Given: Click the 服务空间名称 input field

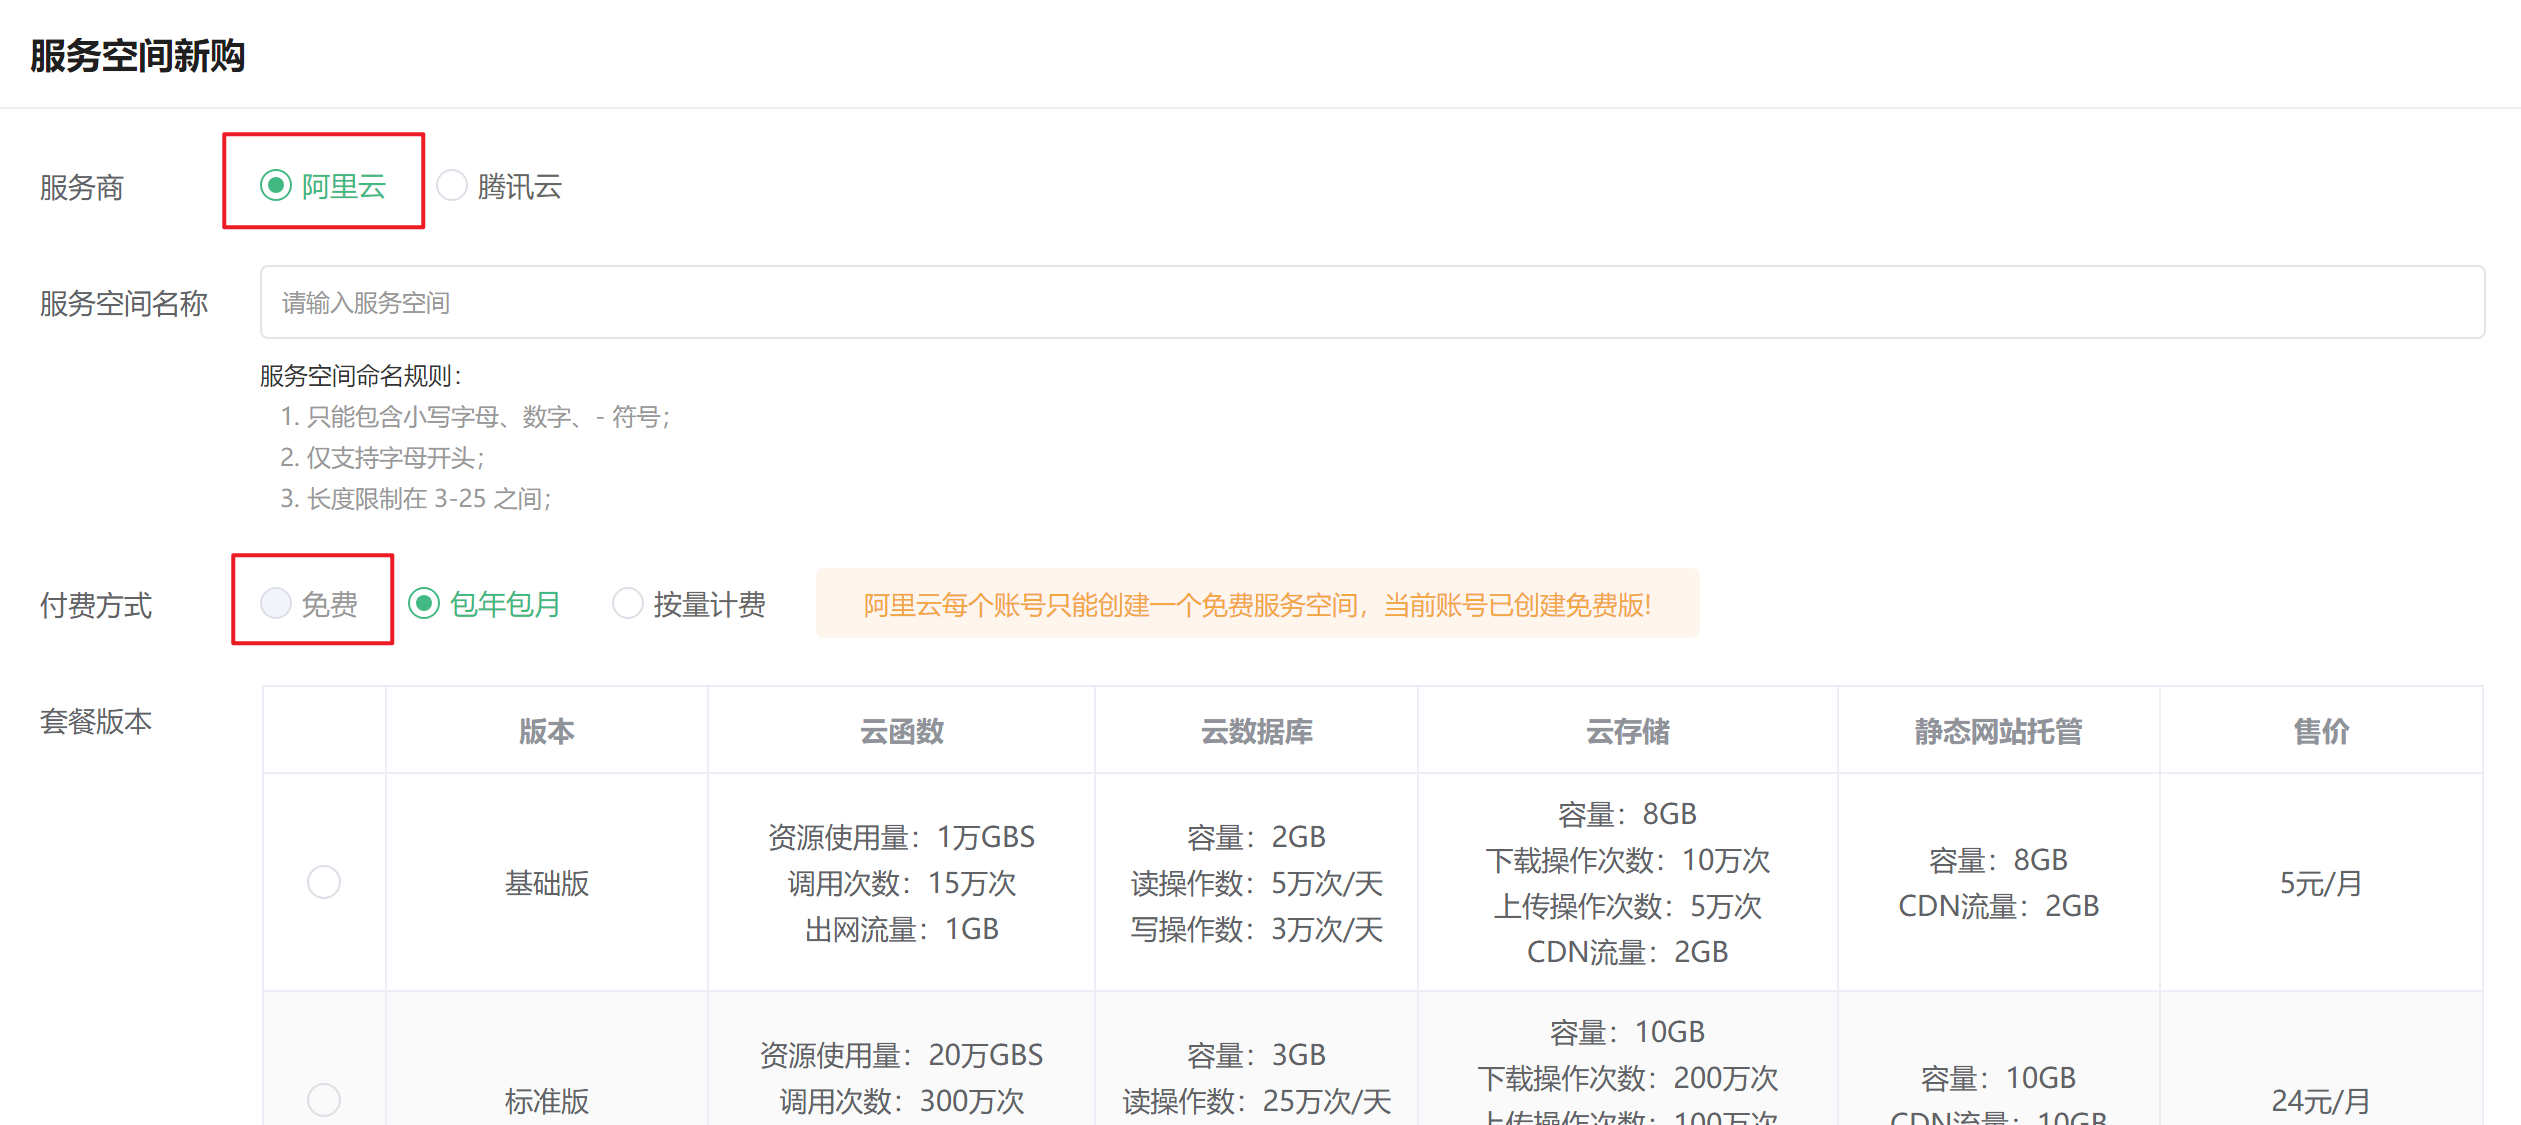Looking at the screenshot, I should pos(1371,302).
